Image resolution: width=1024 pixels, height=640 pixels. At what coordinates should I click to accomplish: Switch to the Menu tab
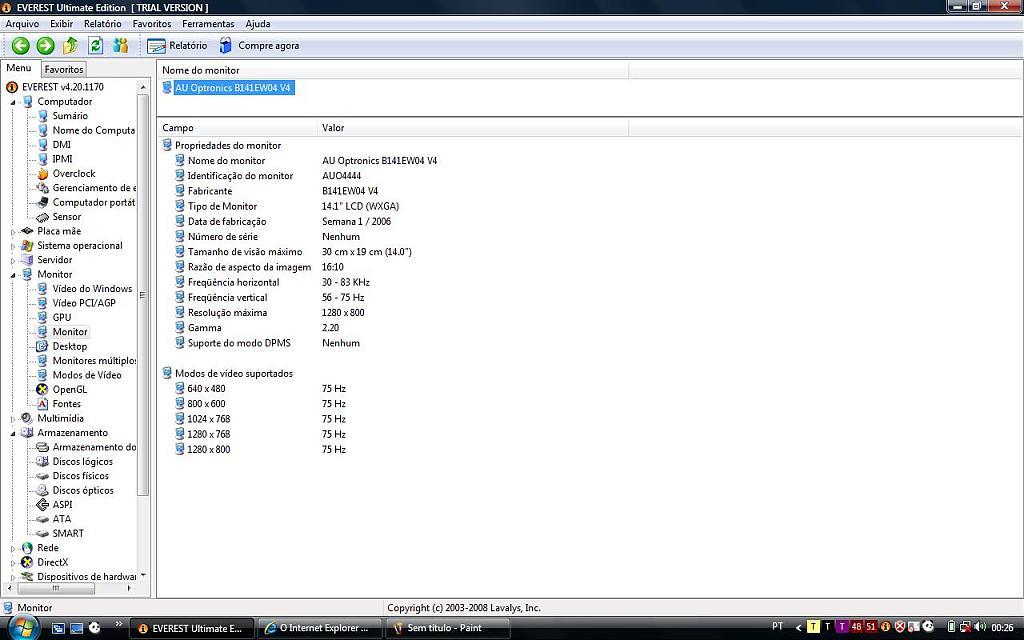click(x=19, y=68)
